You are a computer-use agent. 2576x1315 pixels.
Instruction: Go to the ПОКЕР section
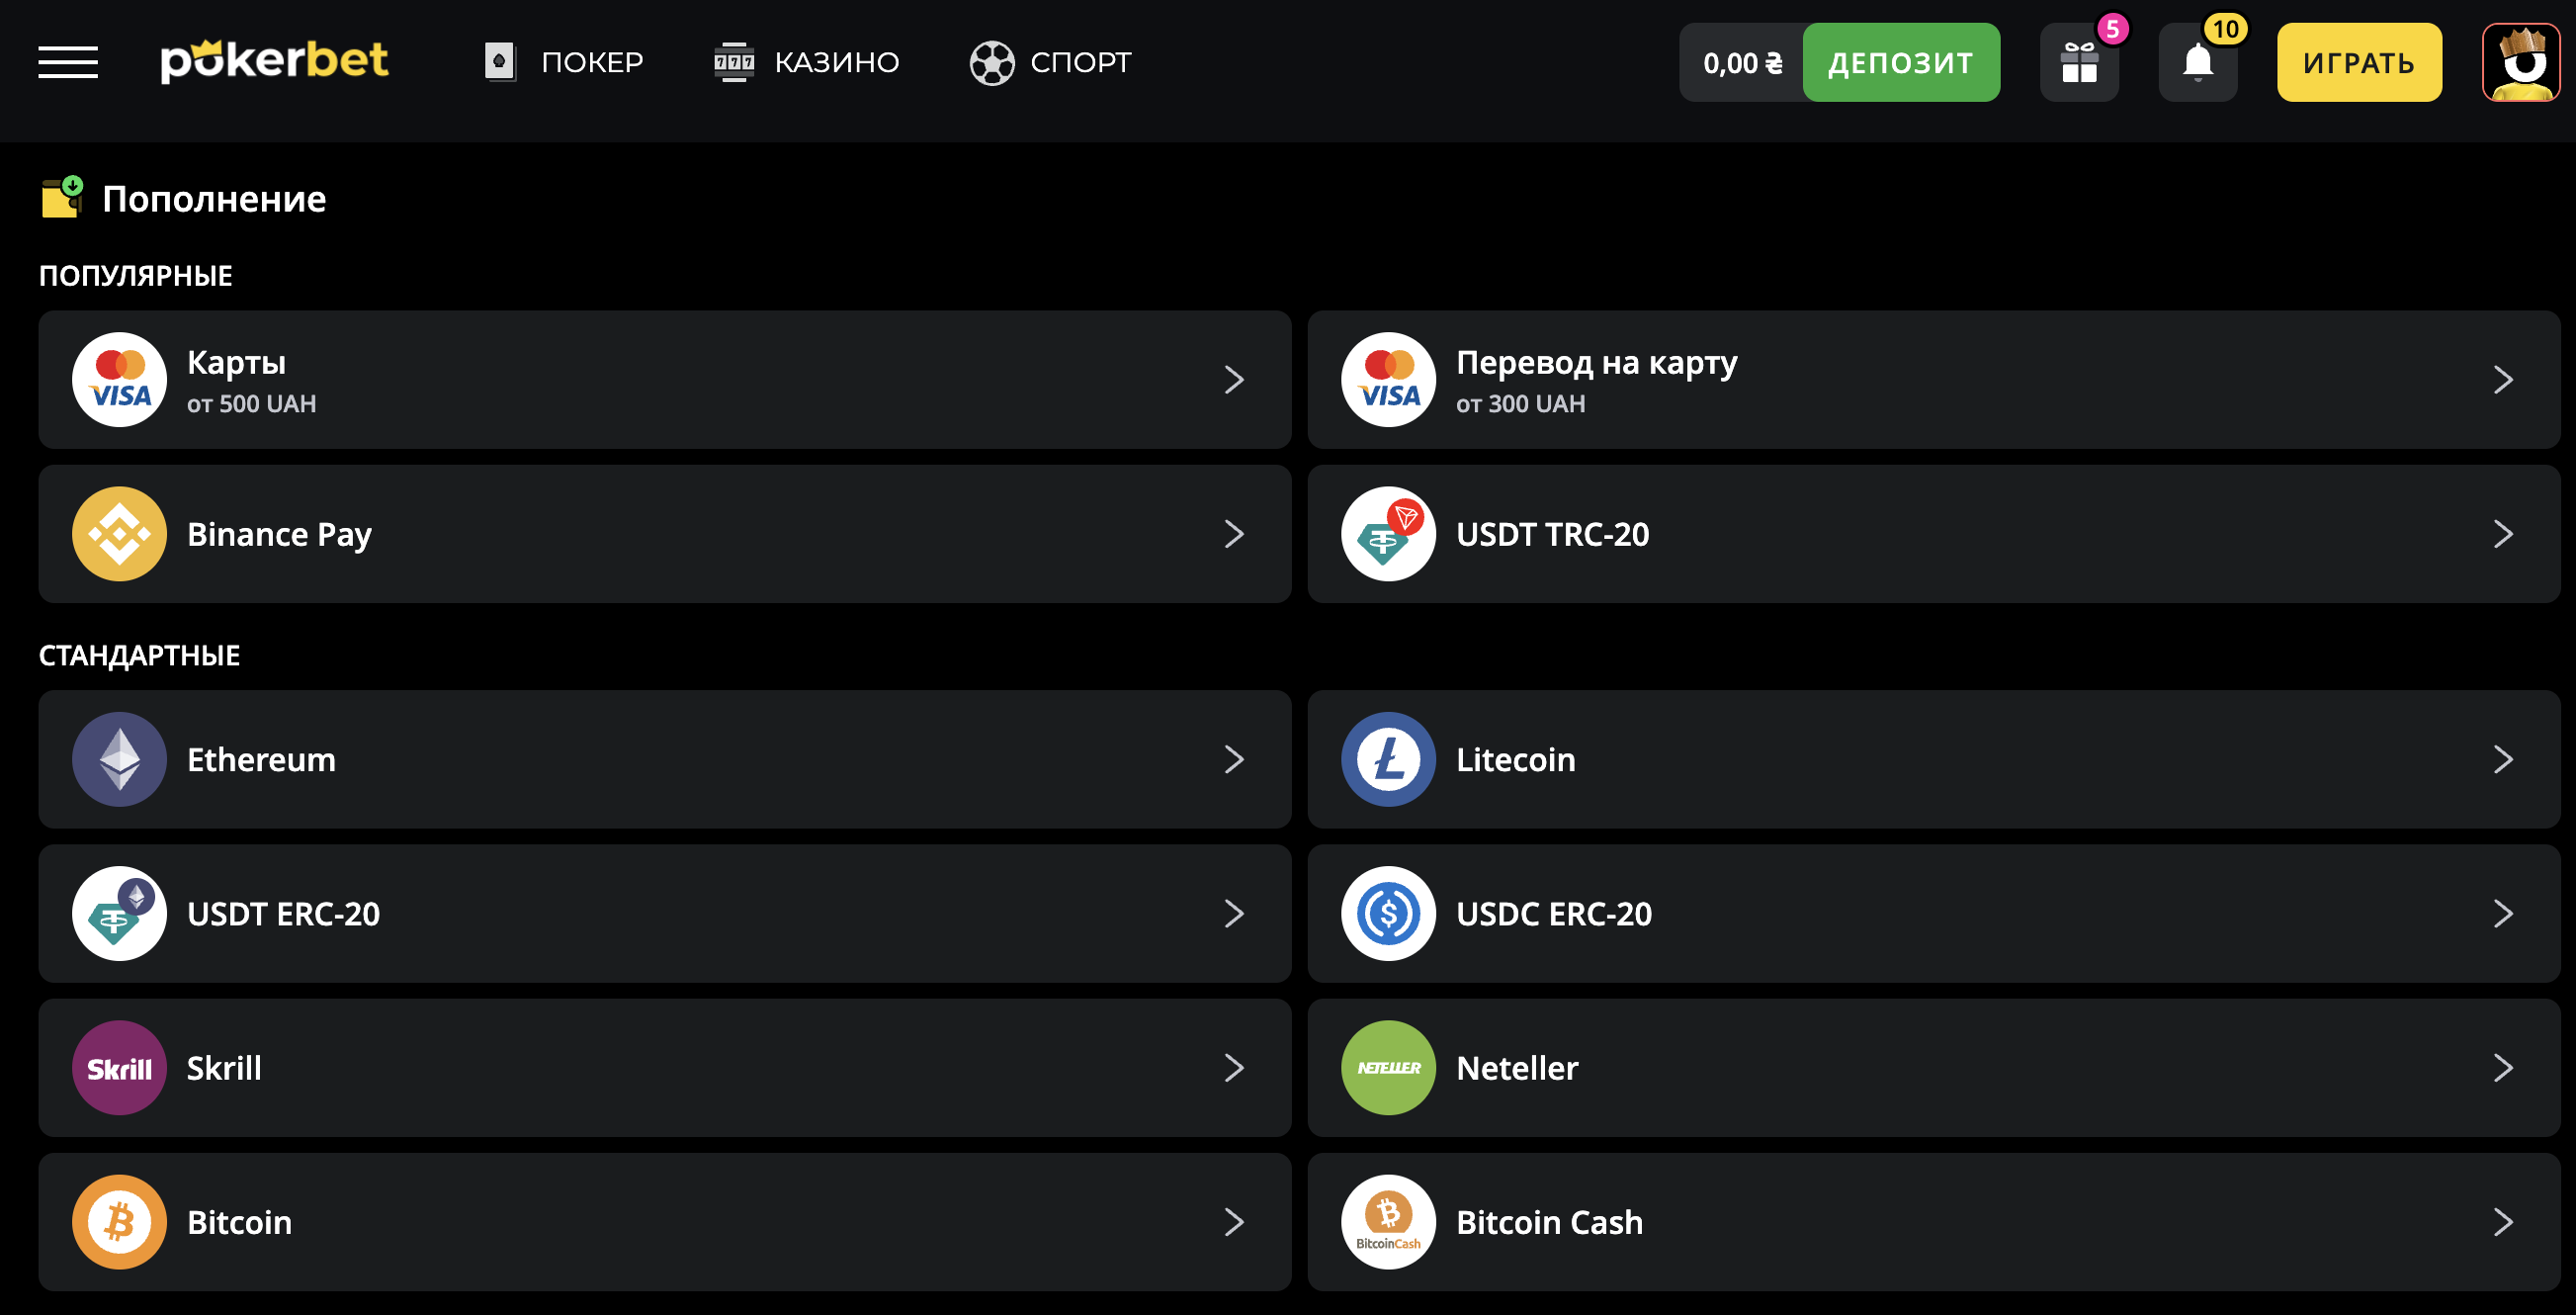564,62
